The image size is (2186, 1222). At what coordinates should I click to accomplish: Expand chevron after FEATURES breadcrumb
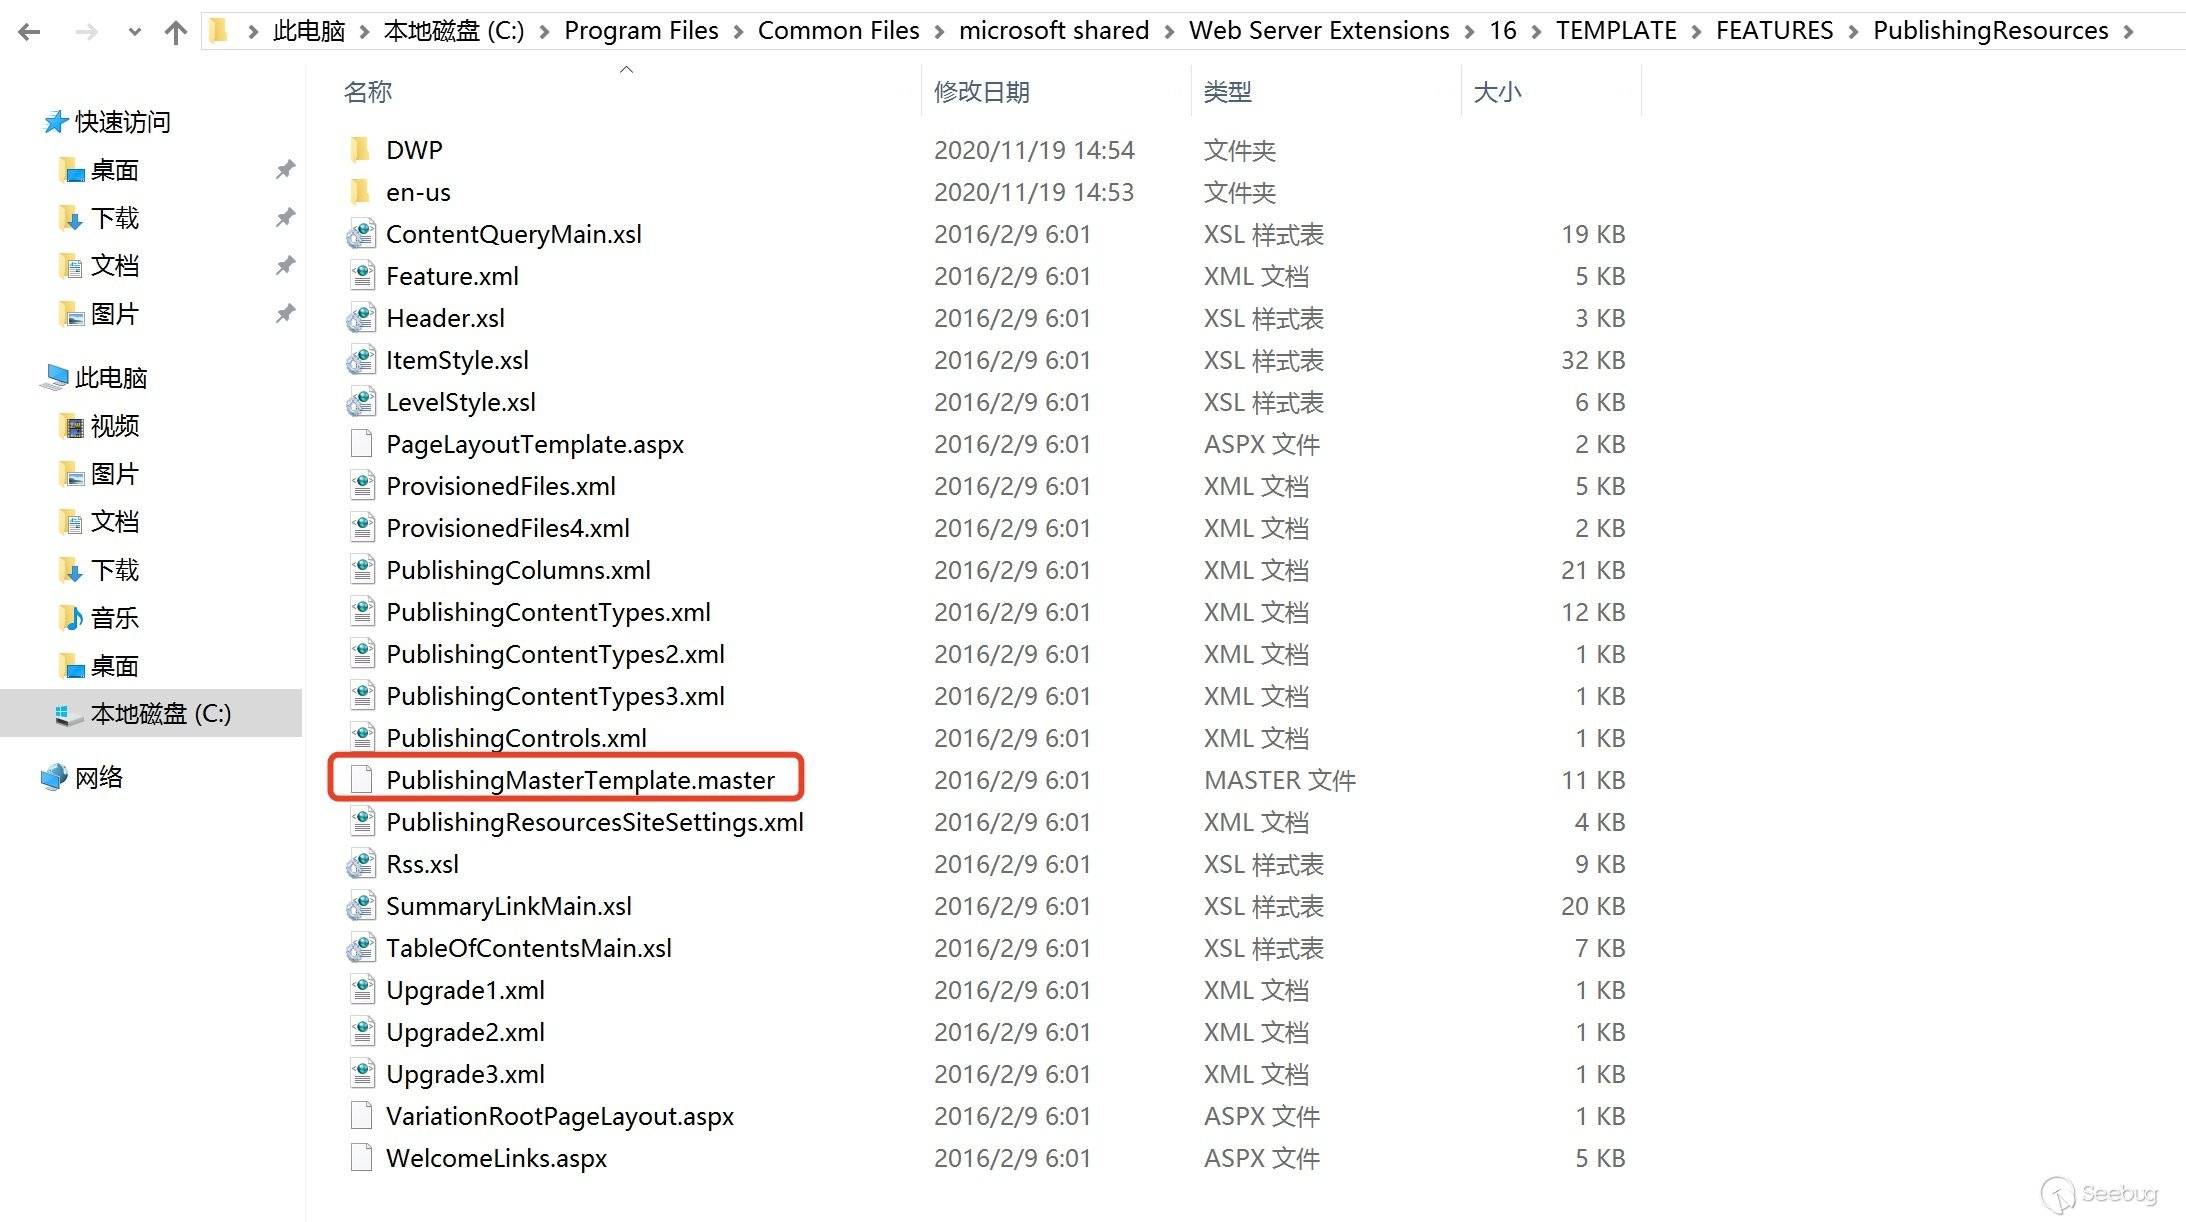(1853, 32)
